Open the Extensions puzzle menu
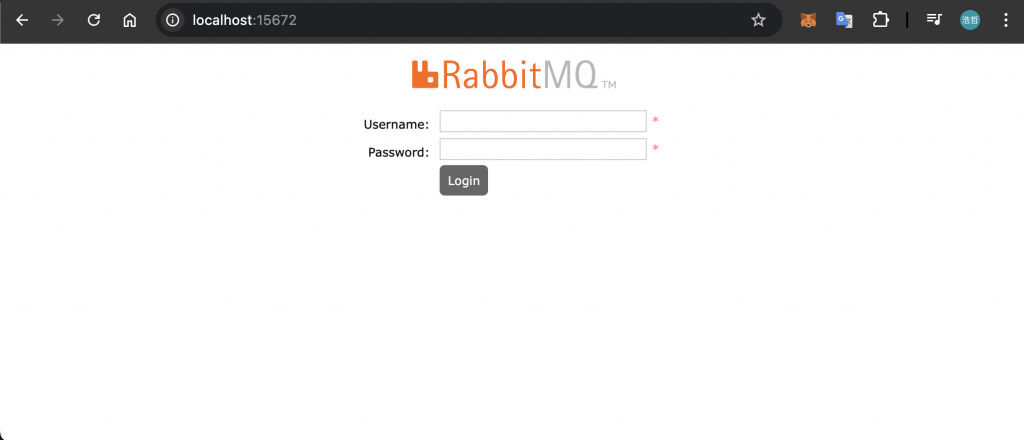This screenshot has height=440, width=1024. tap(880, 20)
